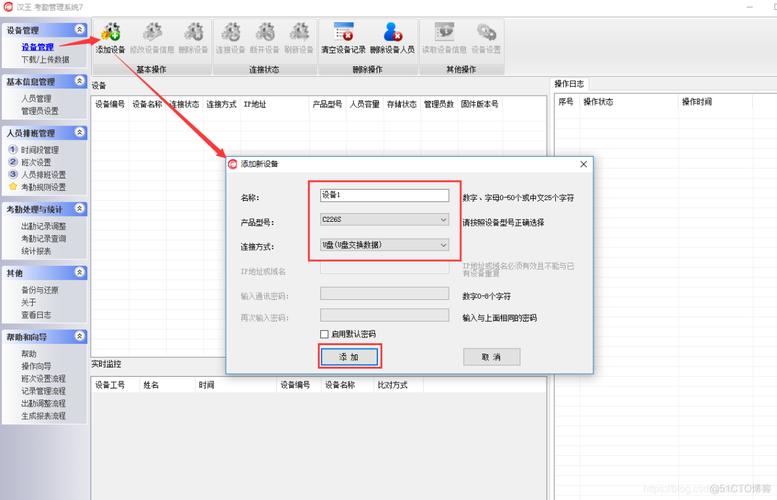
Task: Click the IP地址或域名 input field
Action: 385,268
